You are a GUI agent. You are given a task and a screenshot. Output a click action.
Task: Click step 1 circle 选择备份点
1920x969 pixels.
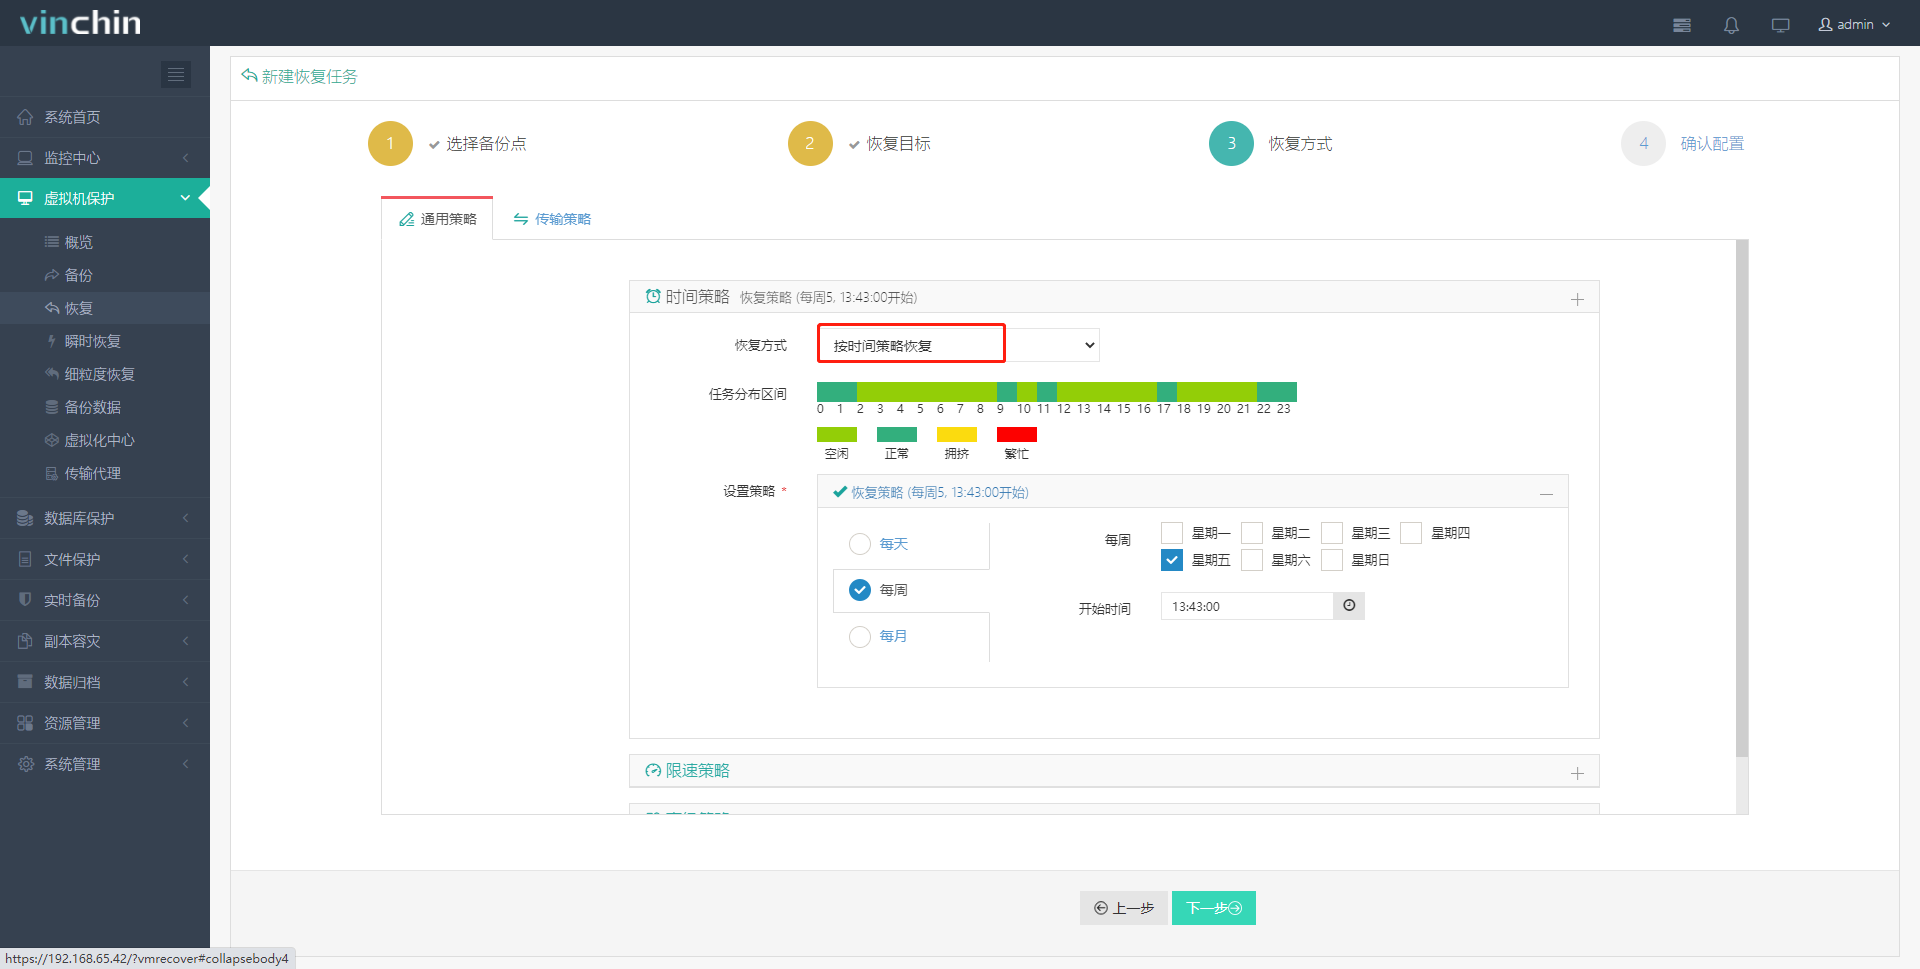tap(390, 143)
